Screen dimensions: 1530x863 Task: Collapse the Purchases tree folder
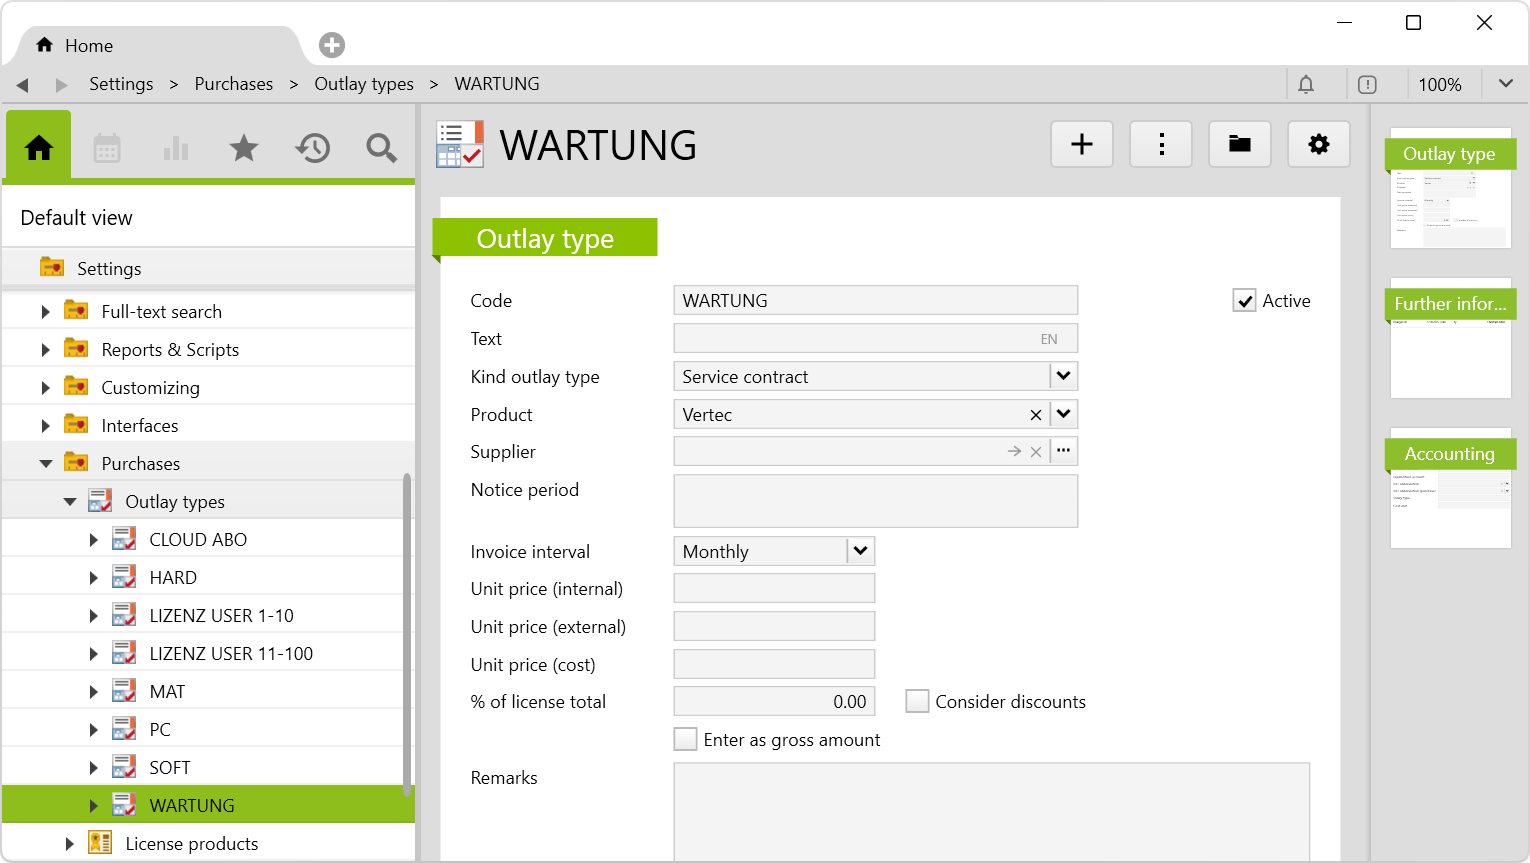46,464
